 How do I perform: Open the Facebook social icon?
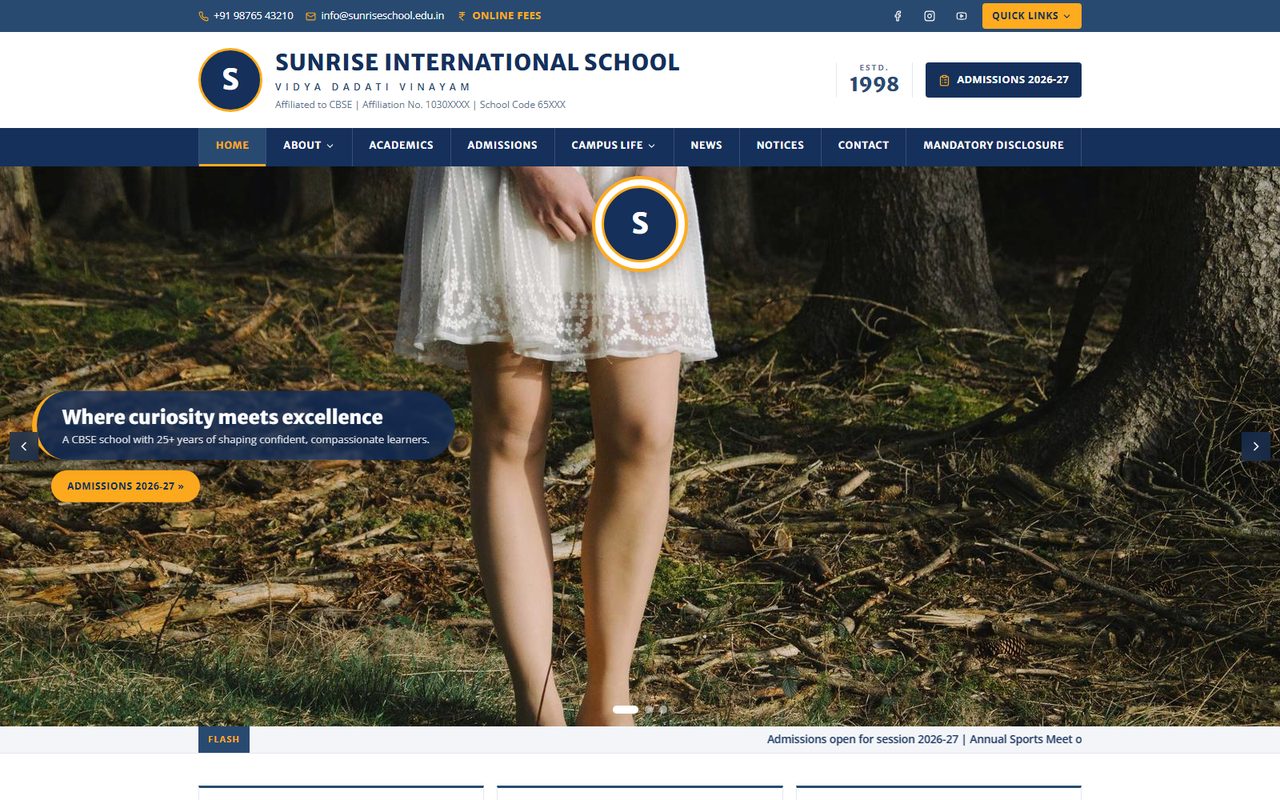[897, 16]
